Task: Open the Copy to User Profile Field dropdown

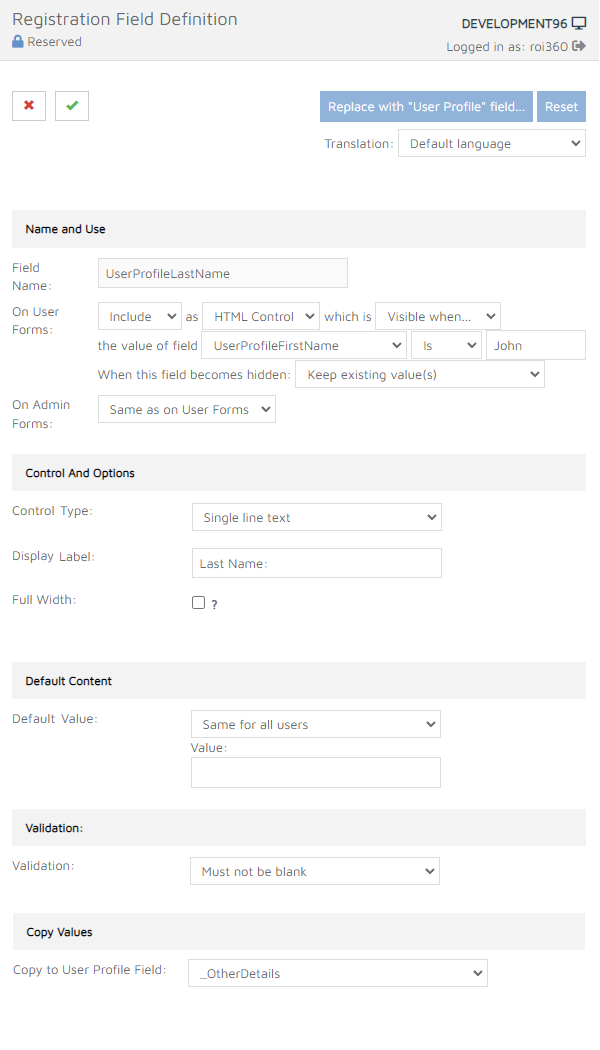Action: pos(337,973)
